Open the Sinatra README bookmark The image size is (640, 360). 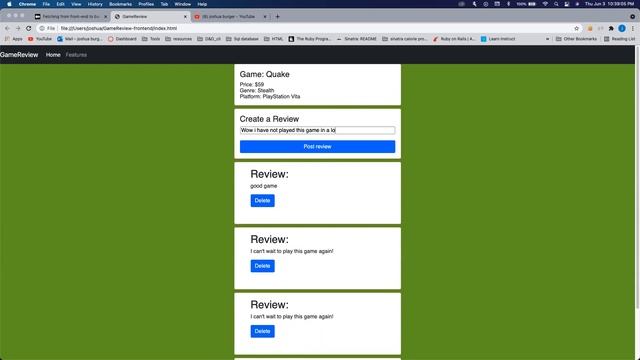point(356,39)
